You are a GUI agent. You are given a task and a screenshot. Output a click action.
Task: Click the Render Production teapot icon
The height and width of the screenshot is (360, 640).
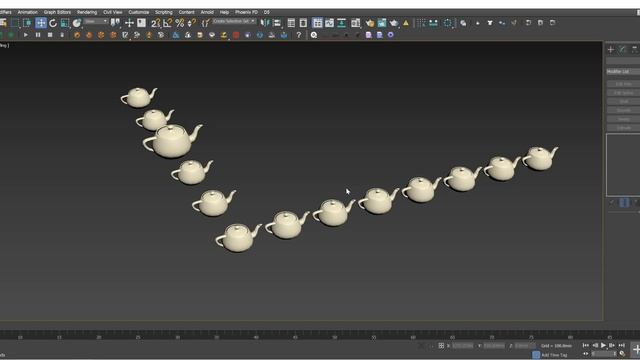pyautogui.click(x=394, y=23)
